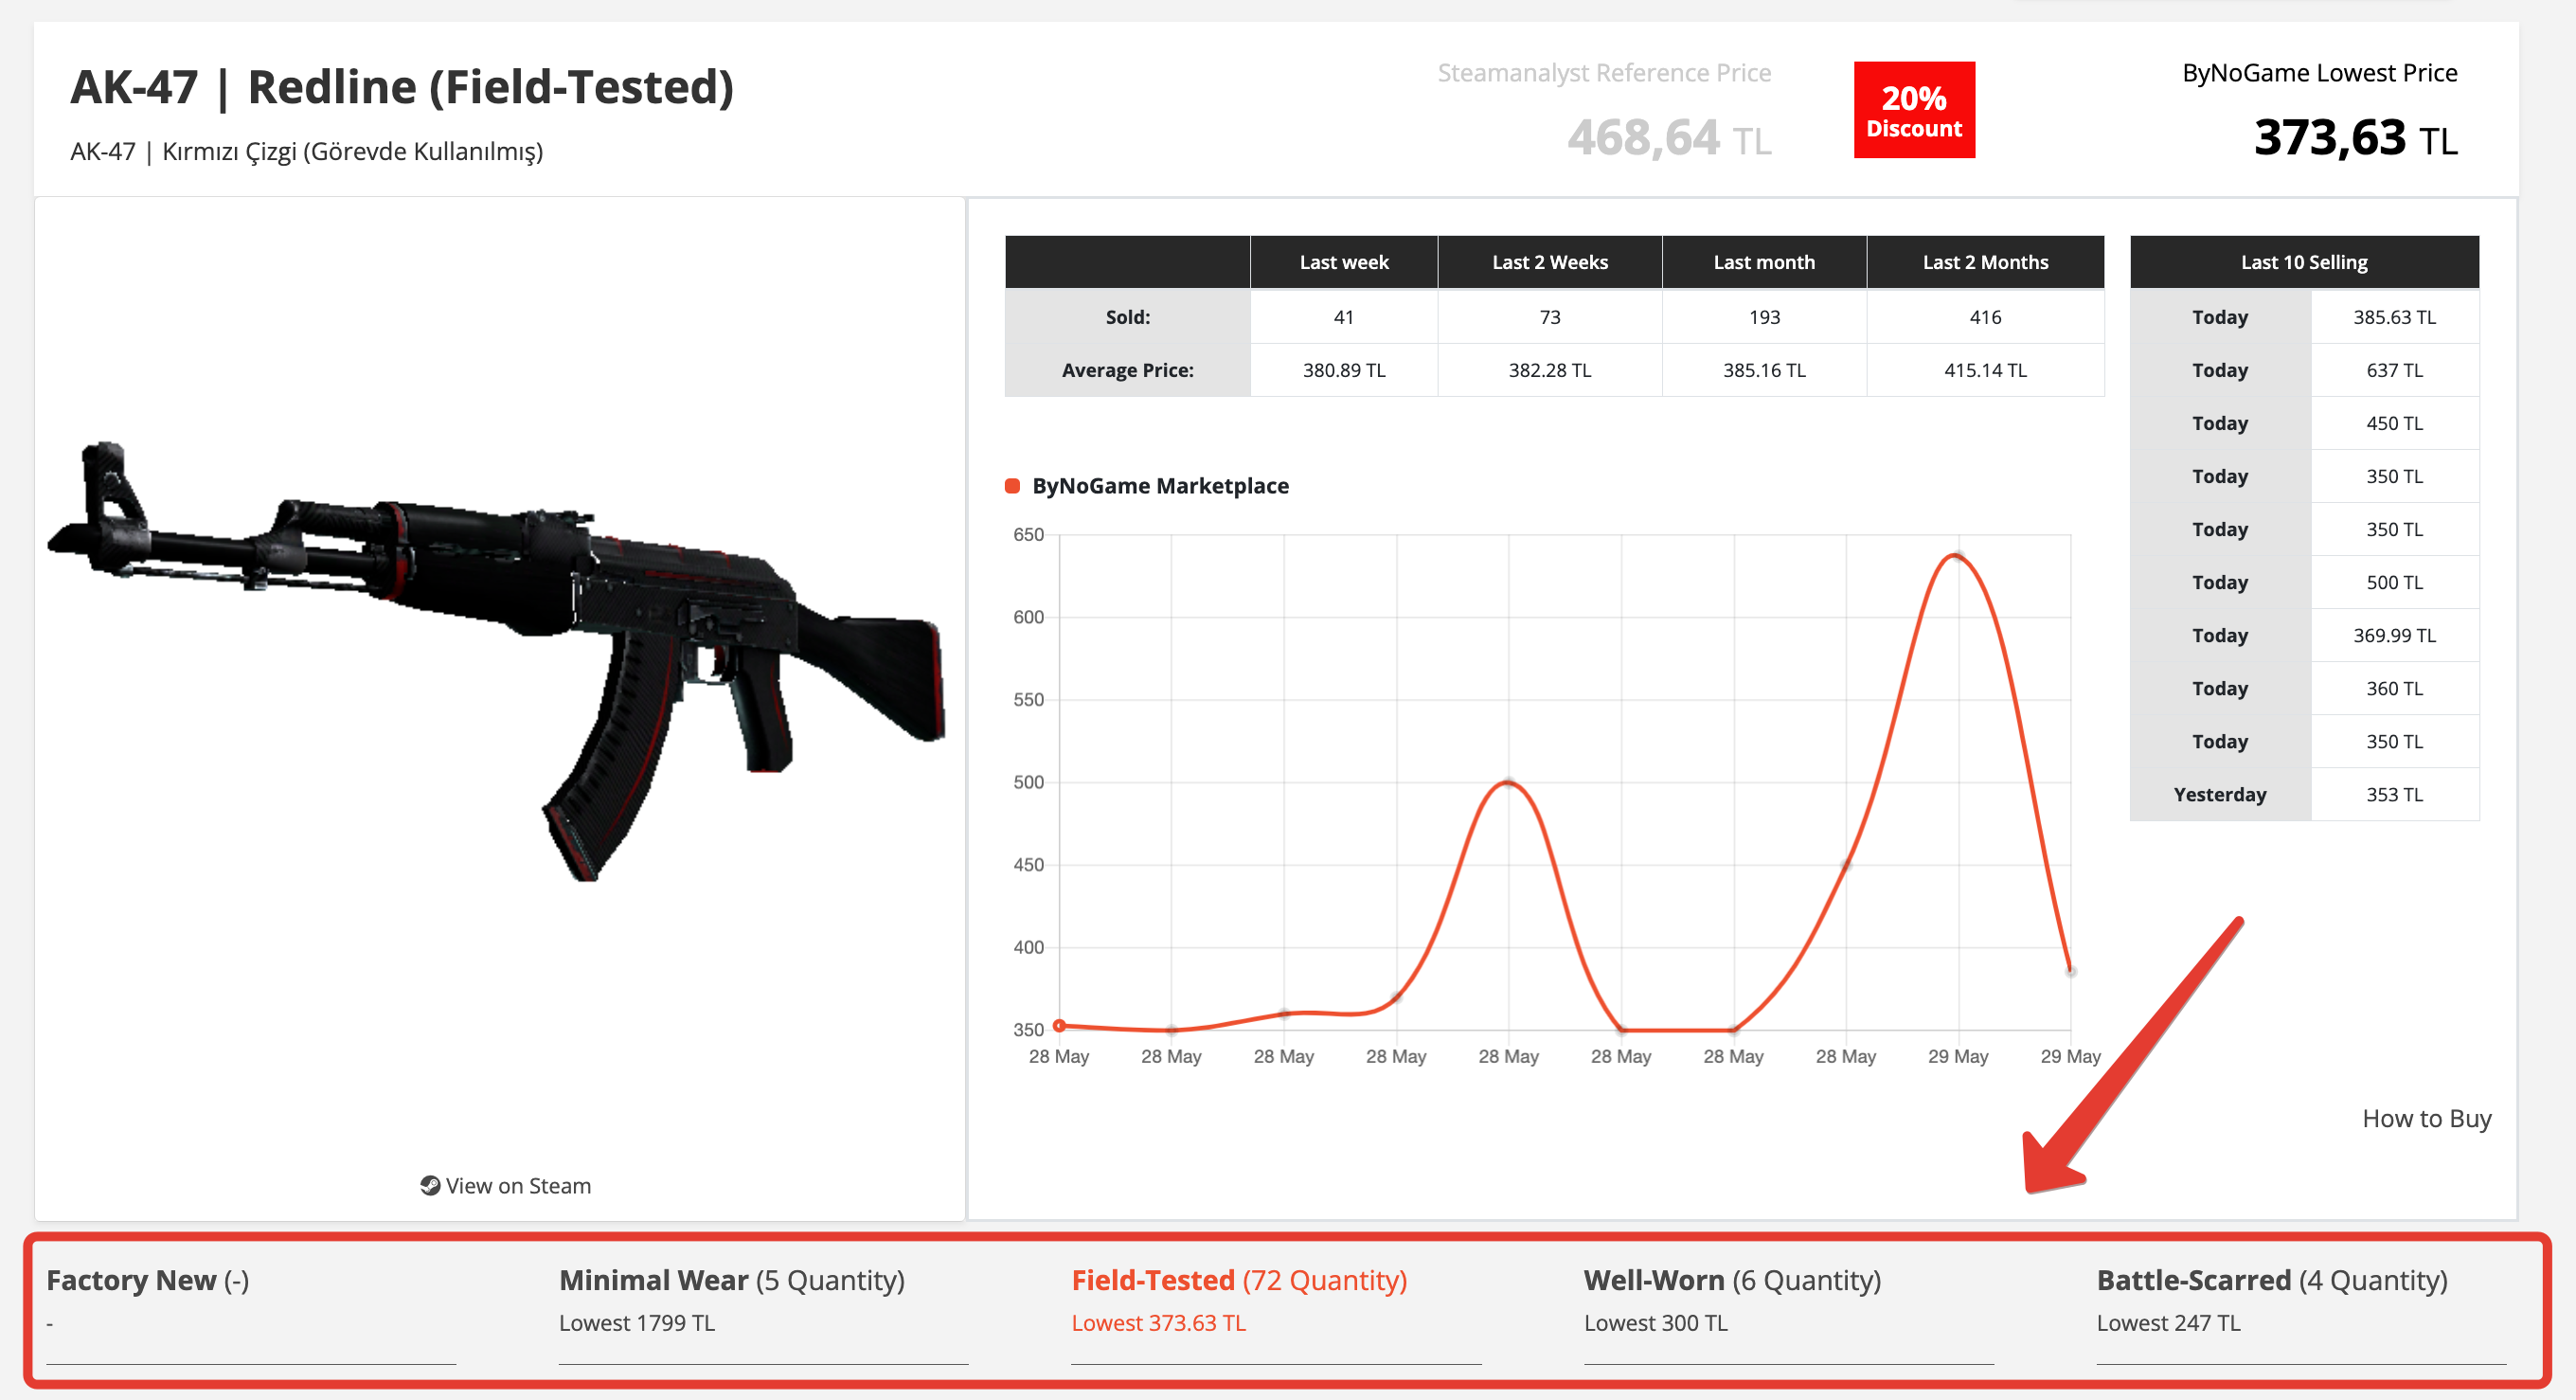
Task: Click the Yesterday row label
Action: tap(2220, 794)
